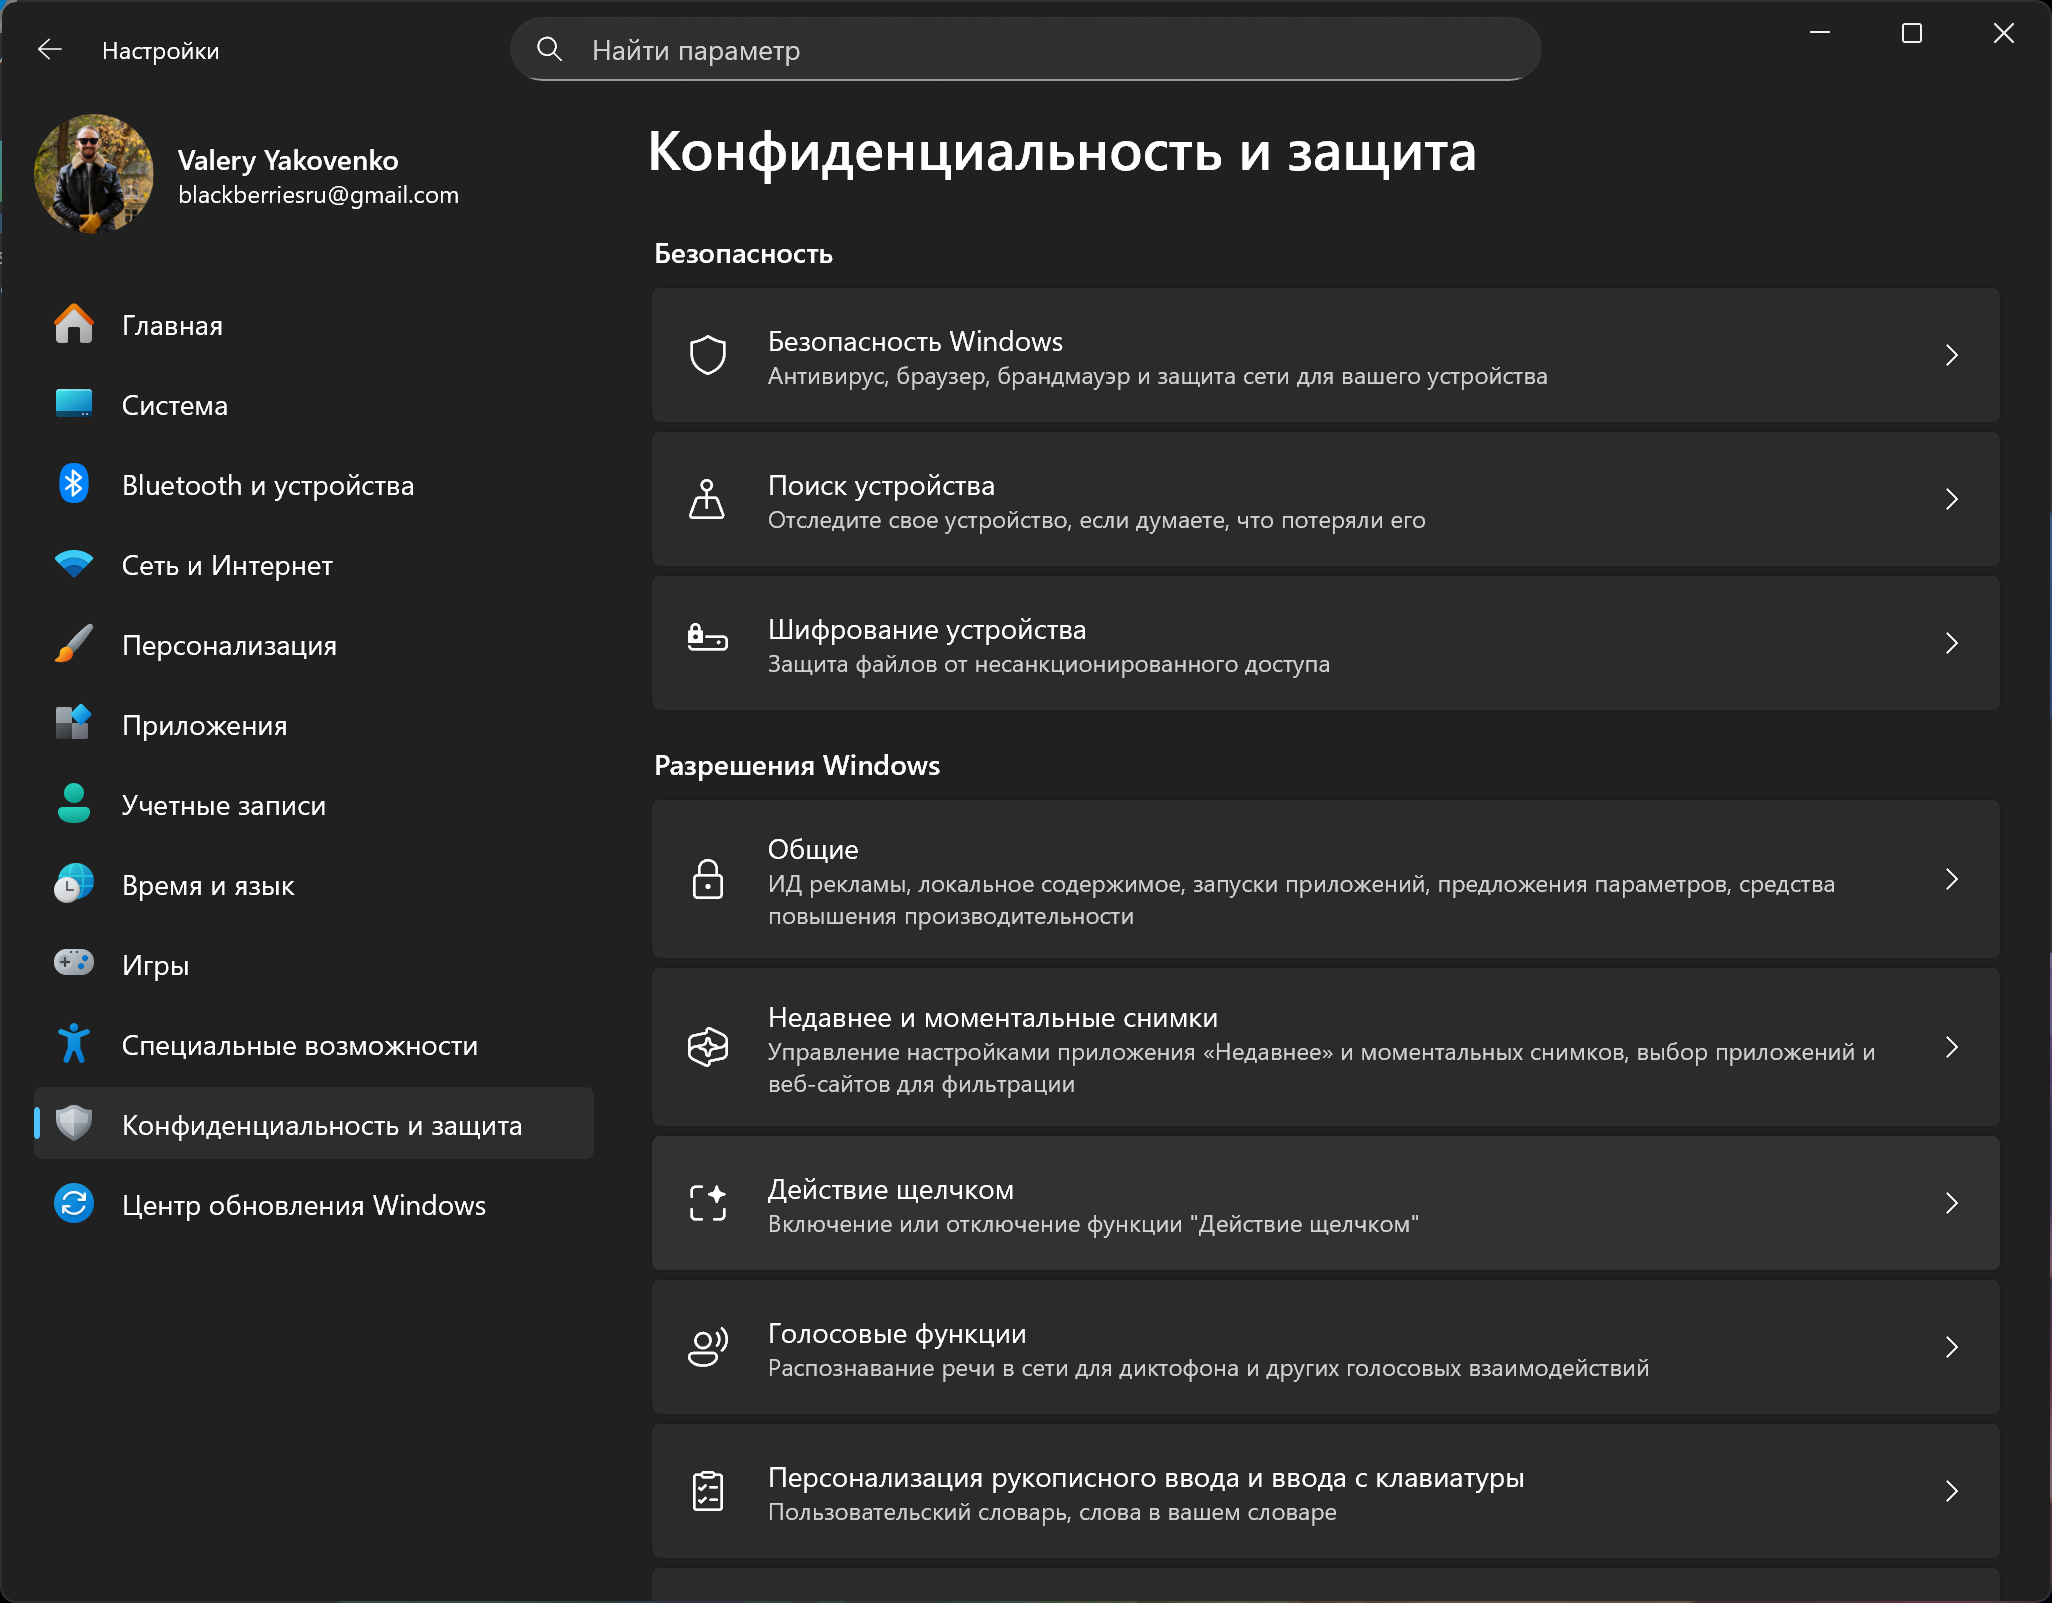The width and height of the screenshot is (2052, 1603).
Task: Expand Поиск устройства chevron
Action: pyautogui.click(x=1951, y=499)
